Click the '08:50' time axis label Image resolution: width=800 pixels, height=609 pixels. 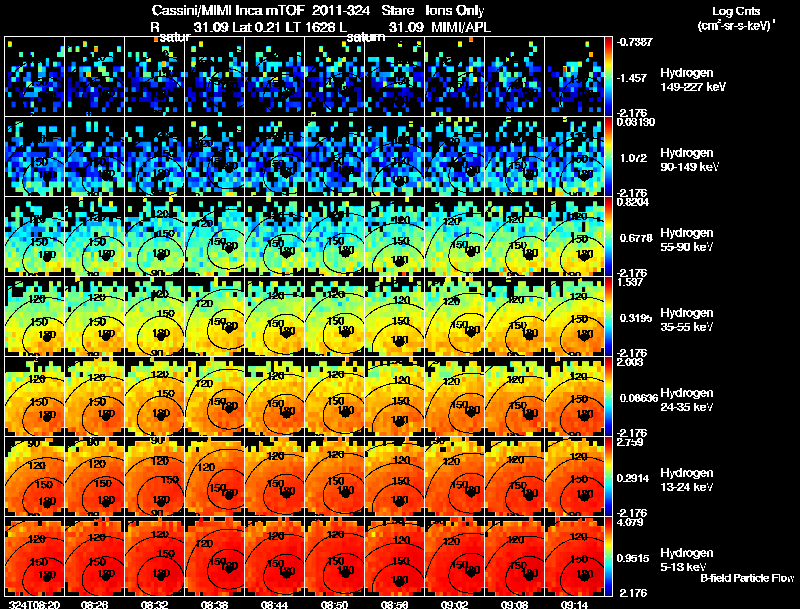334,604
